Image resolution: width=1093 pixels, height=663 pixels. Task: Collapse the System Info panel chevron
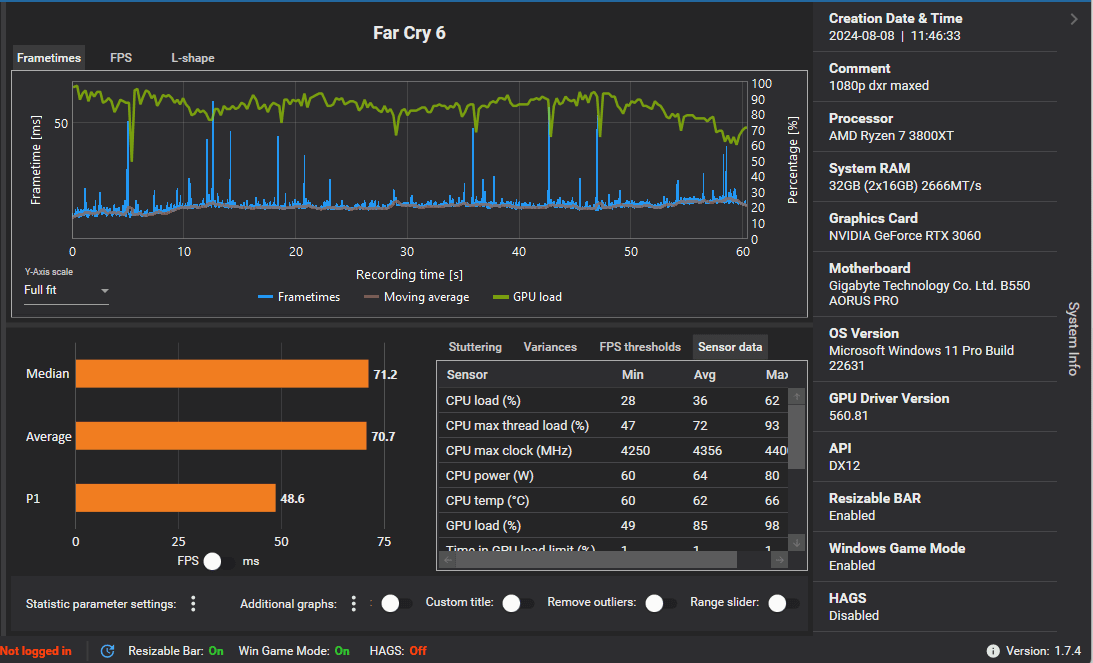1073,20
